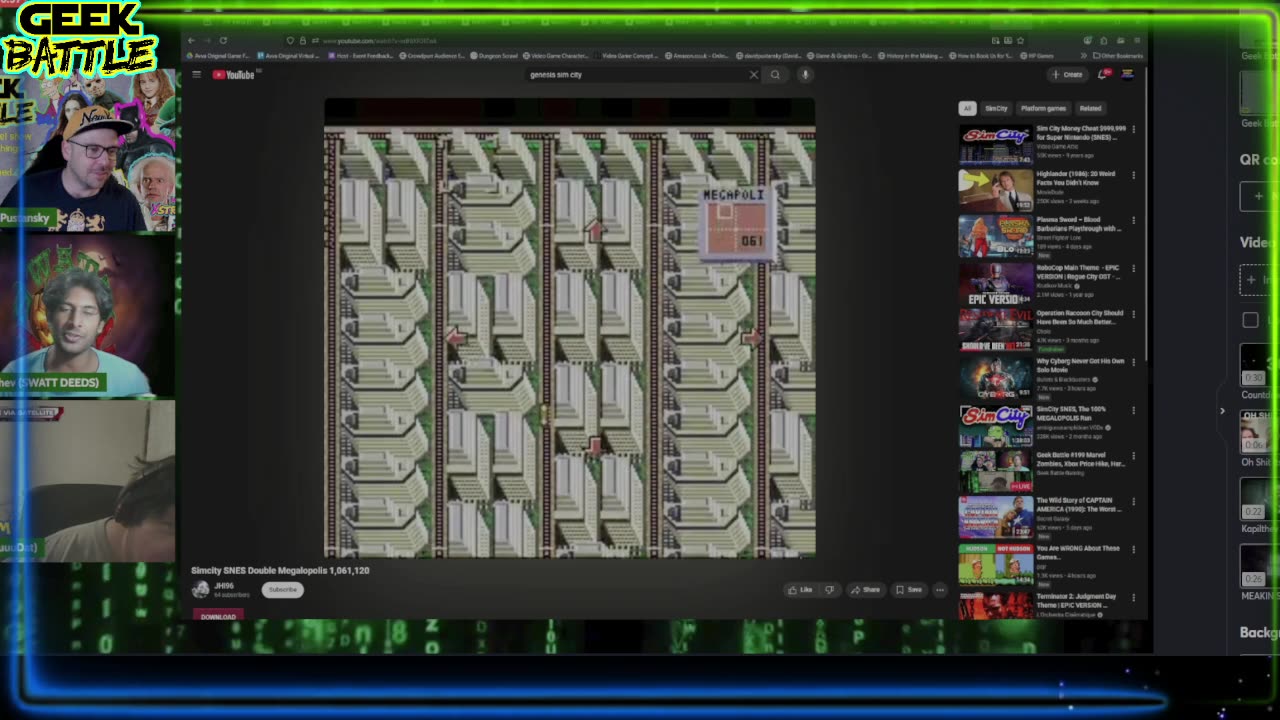Open the 'Plasma Sword' playthrough thumbnail
Image resolution: width=1280 pixels, height=720 pixels.
[x=996, y=238]
